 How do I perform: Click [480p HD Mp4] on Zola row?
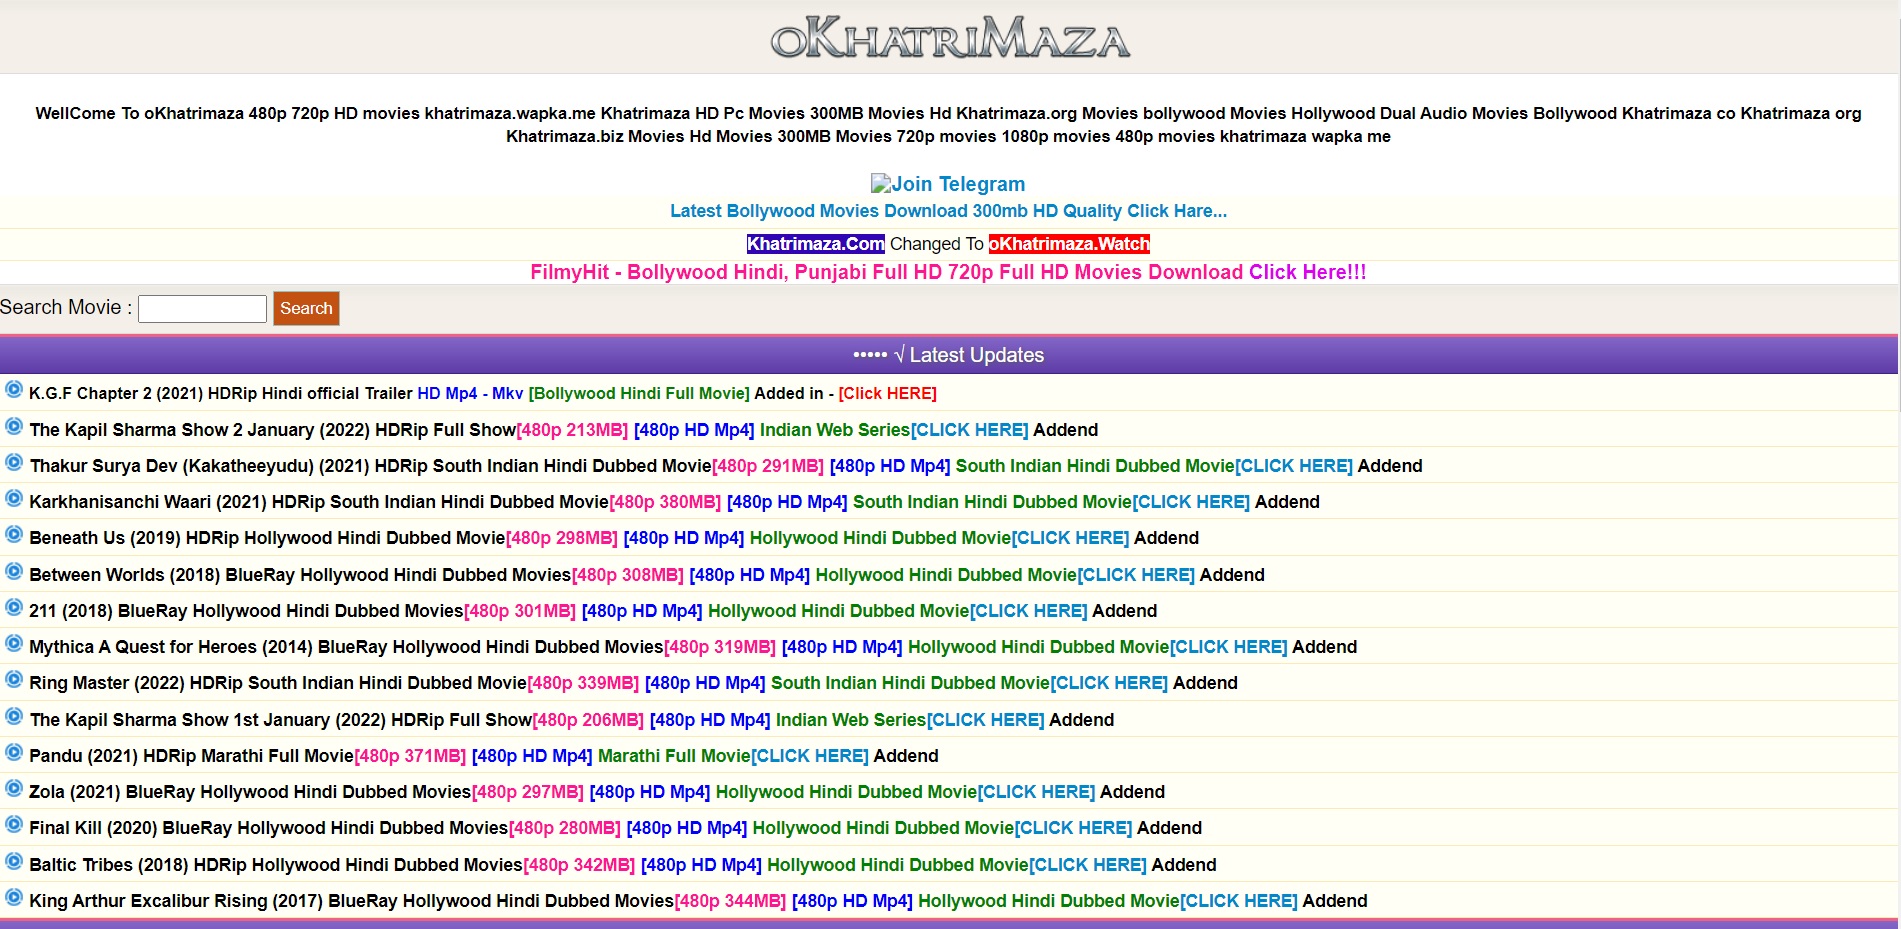[x=650, y=792]
